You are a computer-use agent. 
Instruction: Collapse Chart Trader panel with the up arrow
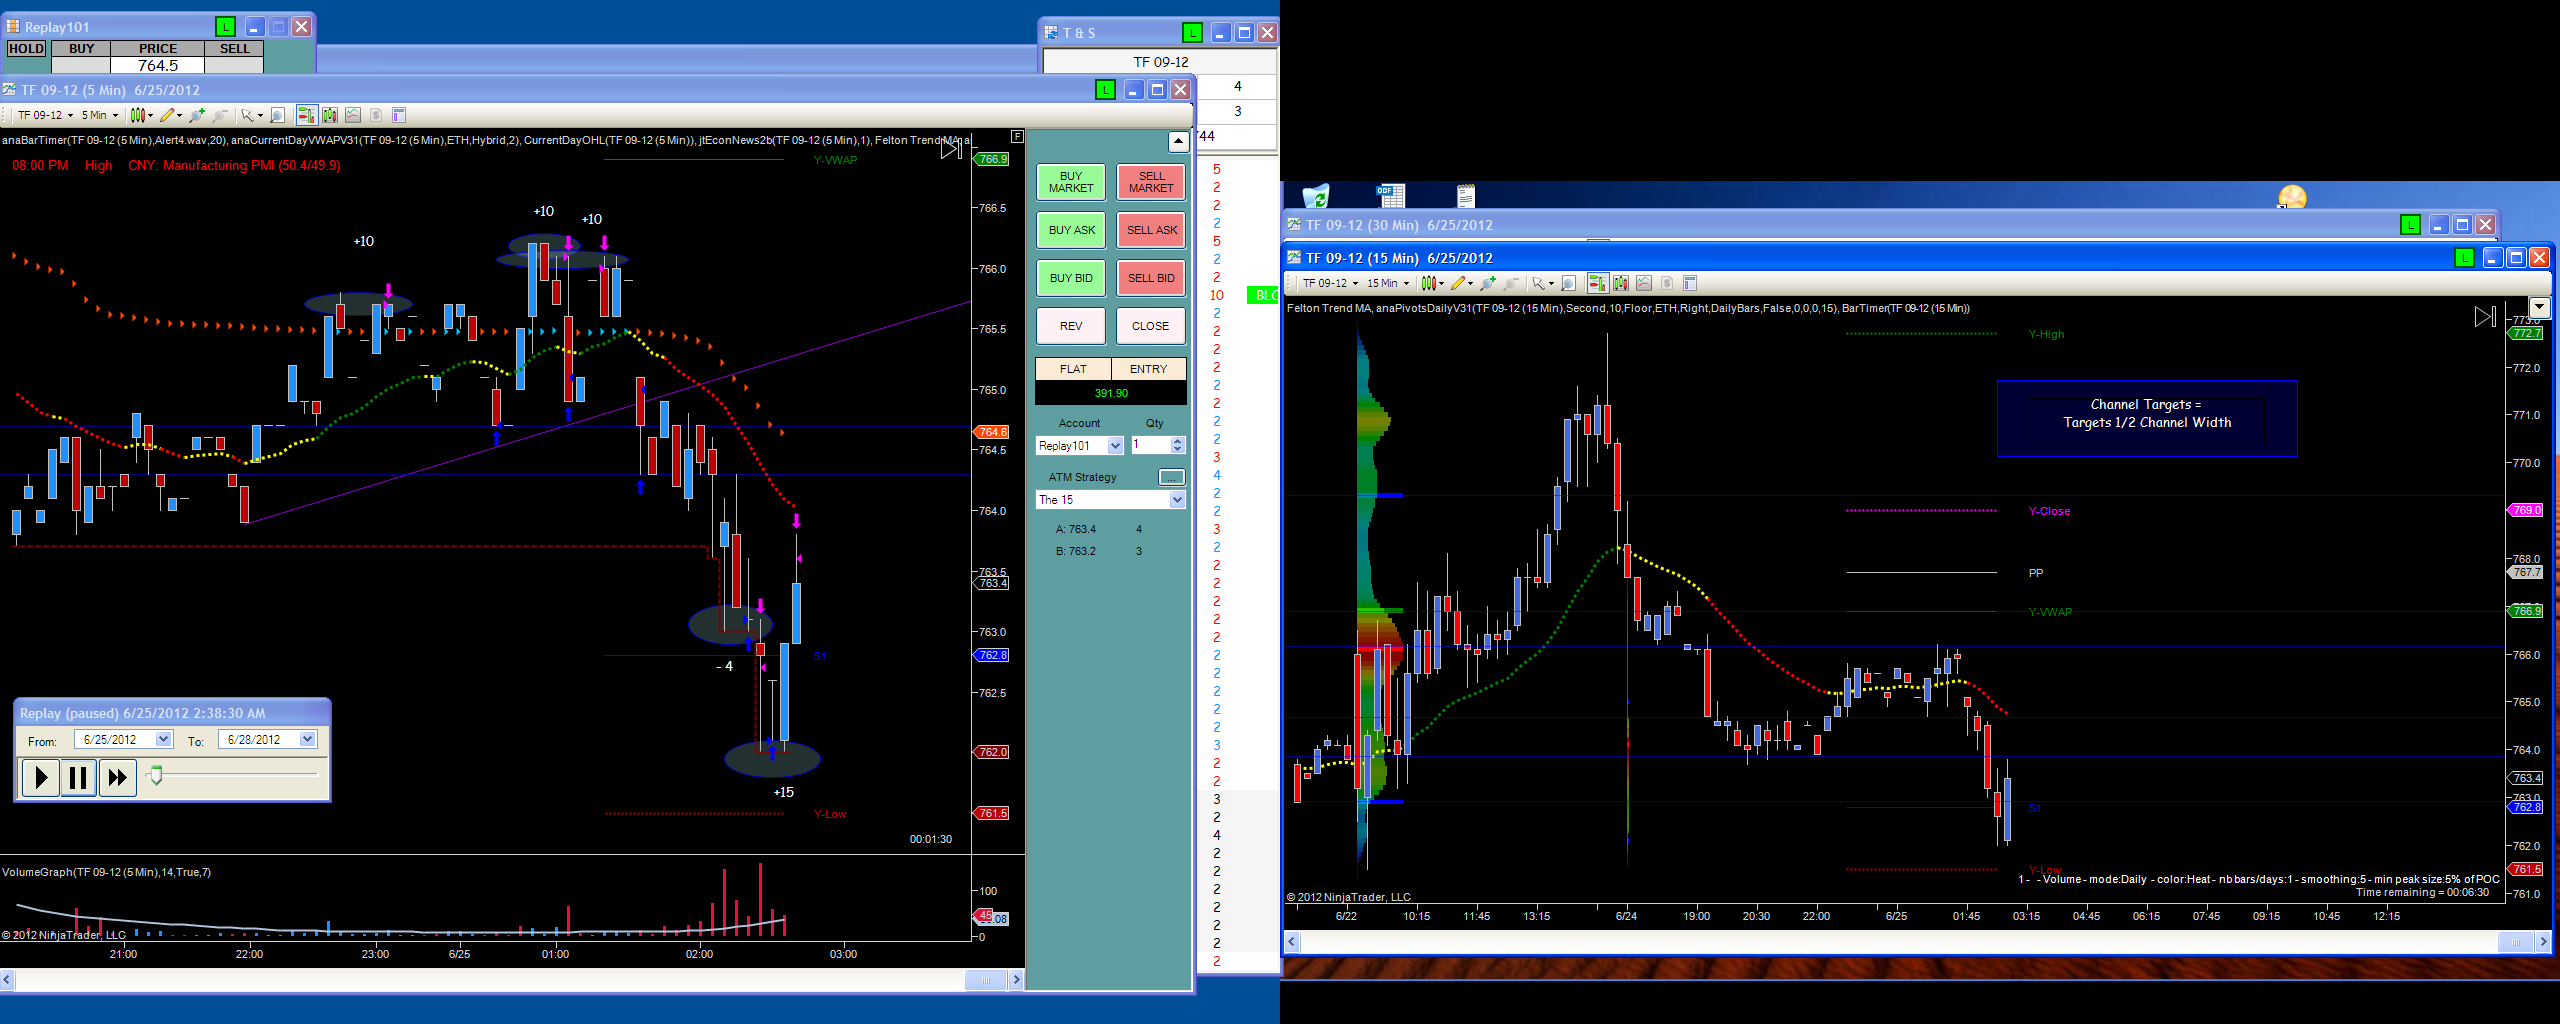point(1178,141)
